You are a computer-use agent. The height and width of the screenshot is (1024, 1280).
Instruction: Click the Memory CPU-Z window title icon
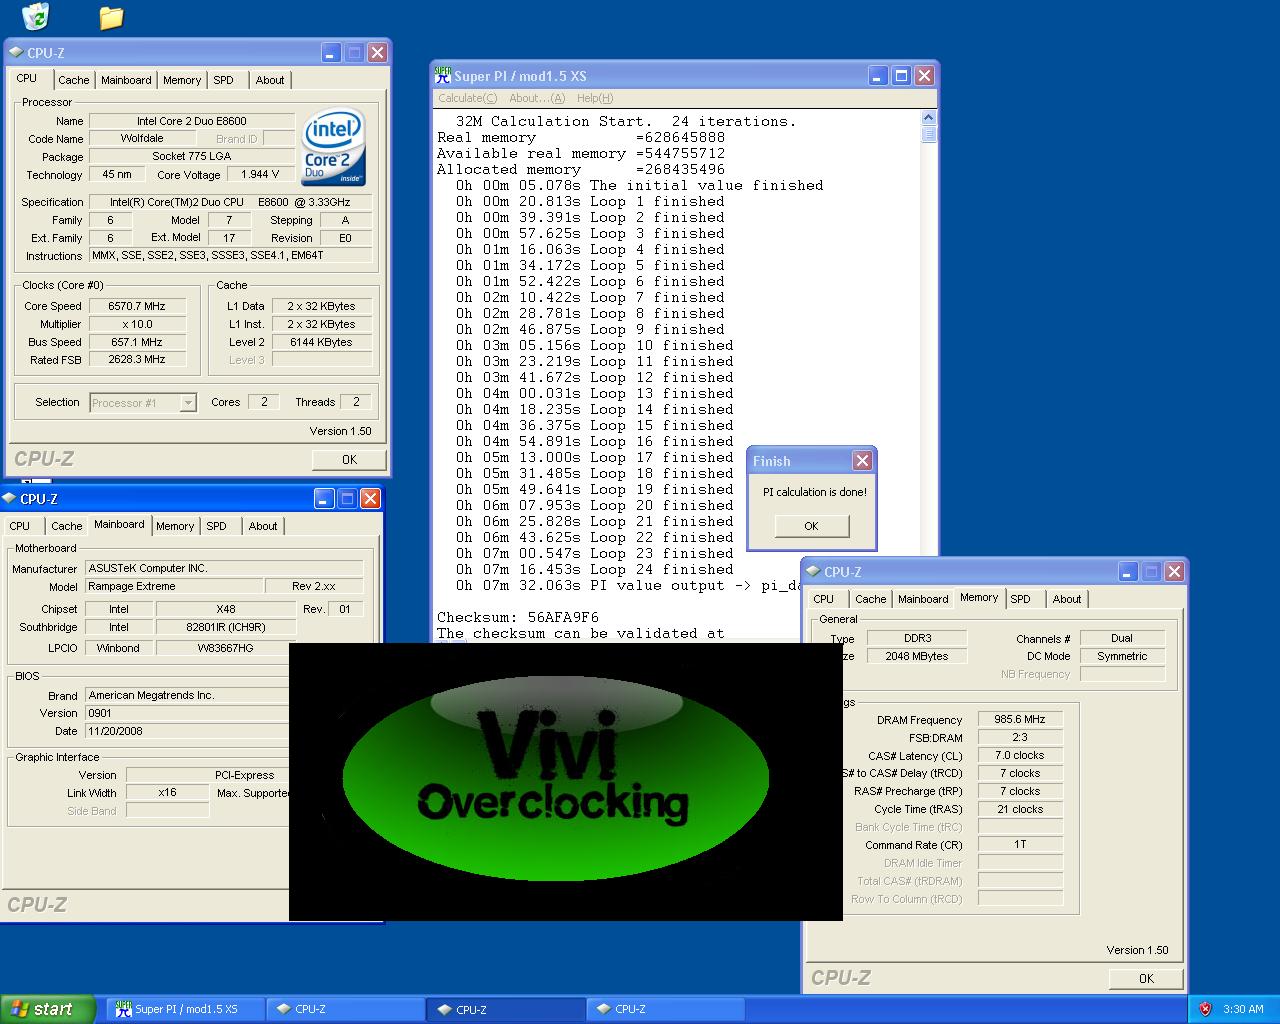click(x=813, y=572)
